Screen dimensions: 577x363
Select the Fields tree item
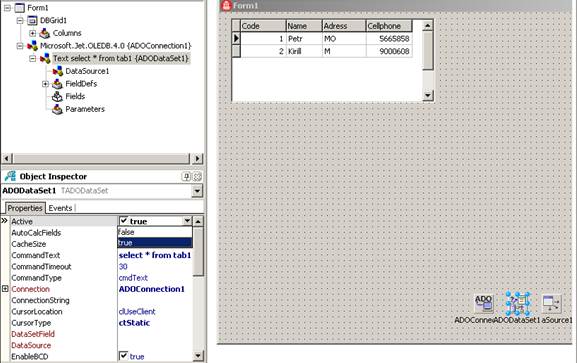[x=75, y=96]
